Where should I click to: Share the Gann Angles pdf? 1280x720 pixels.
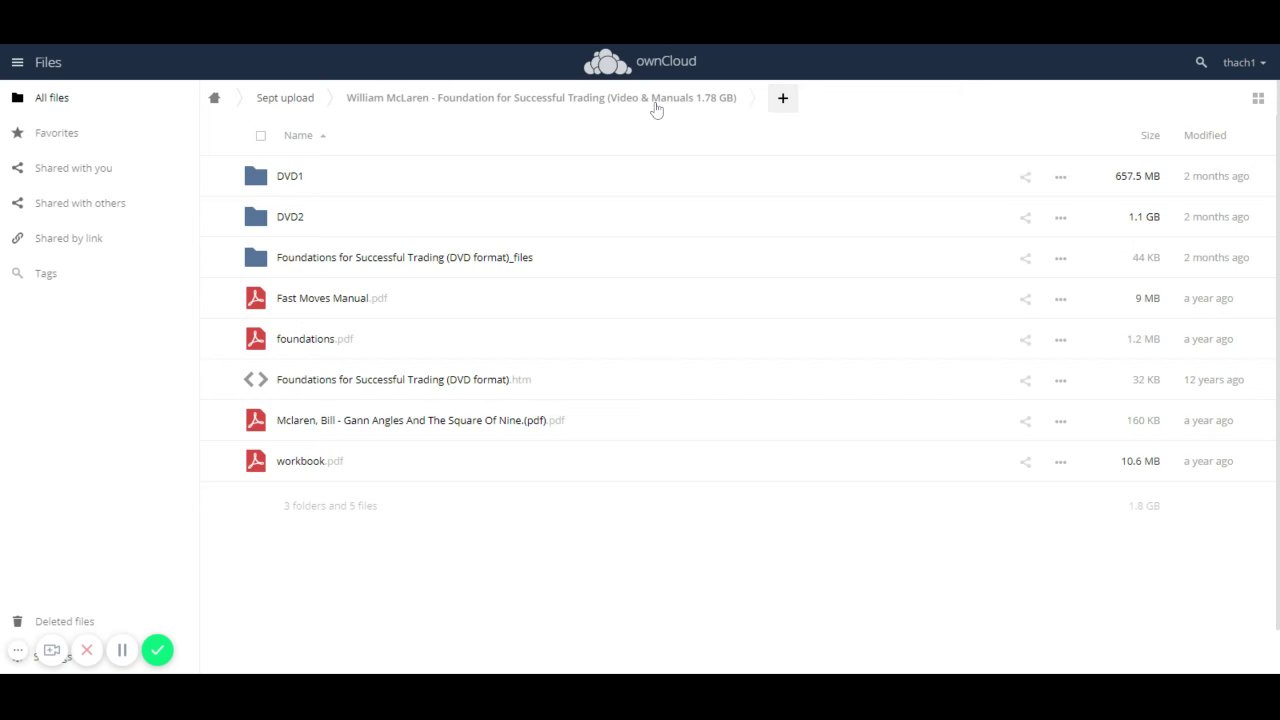(1025, 421)
